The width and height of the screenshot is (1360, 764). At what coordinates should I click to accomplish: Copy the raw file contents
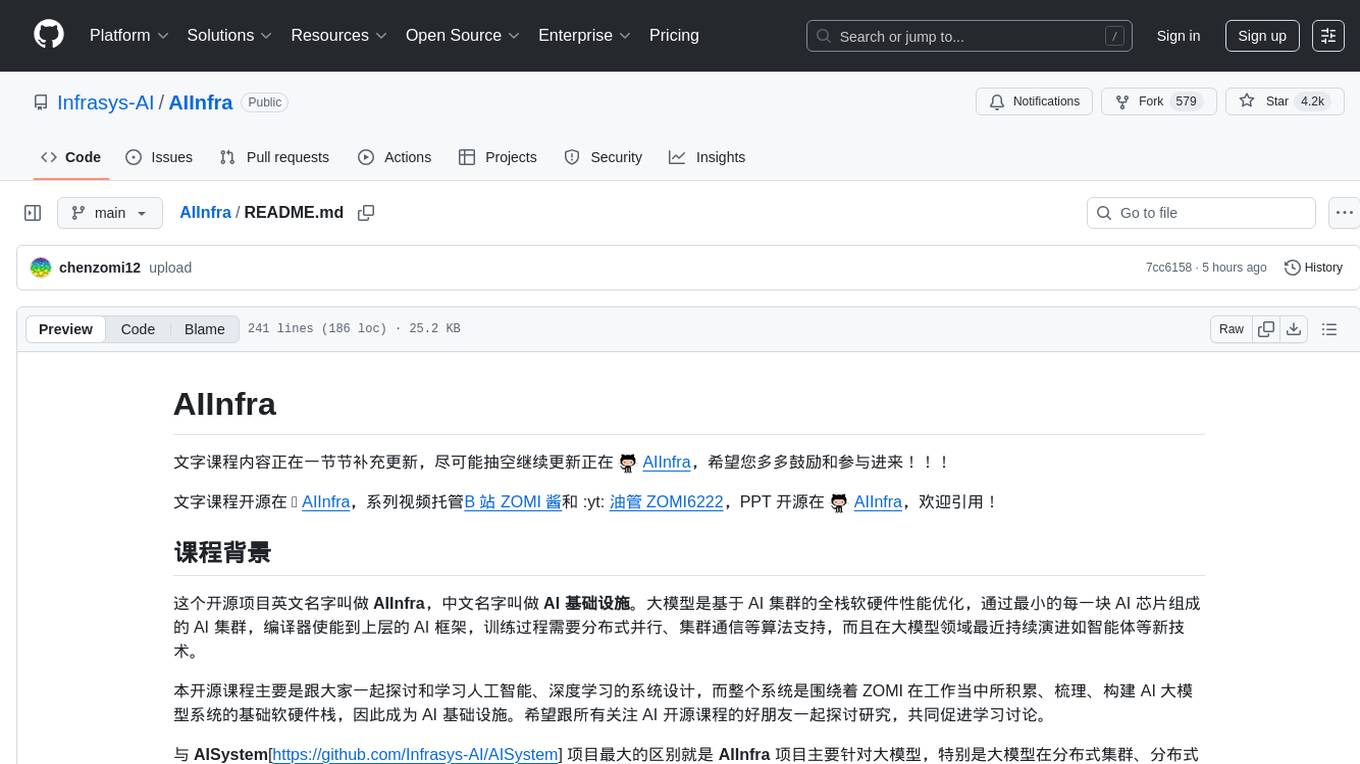1267,329
